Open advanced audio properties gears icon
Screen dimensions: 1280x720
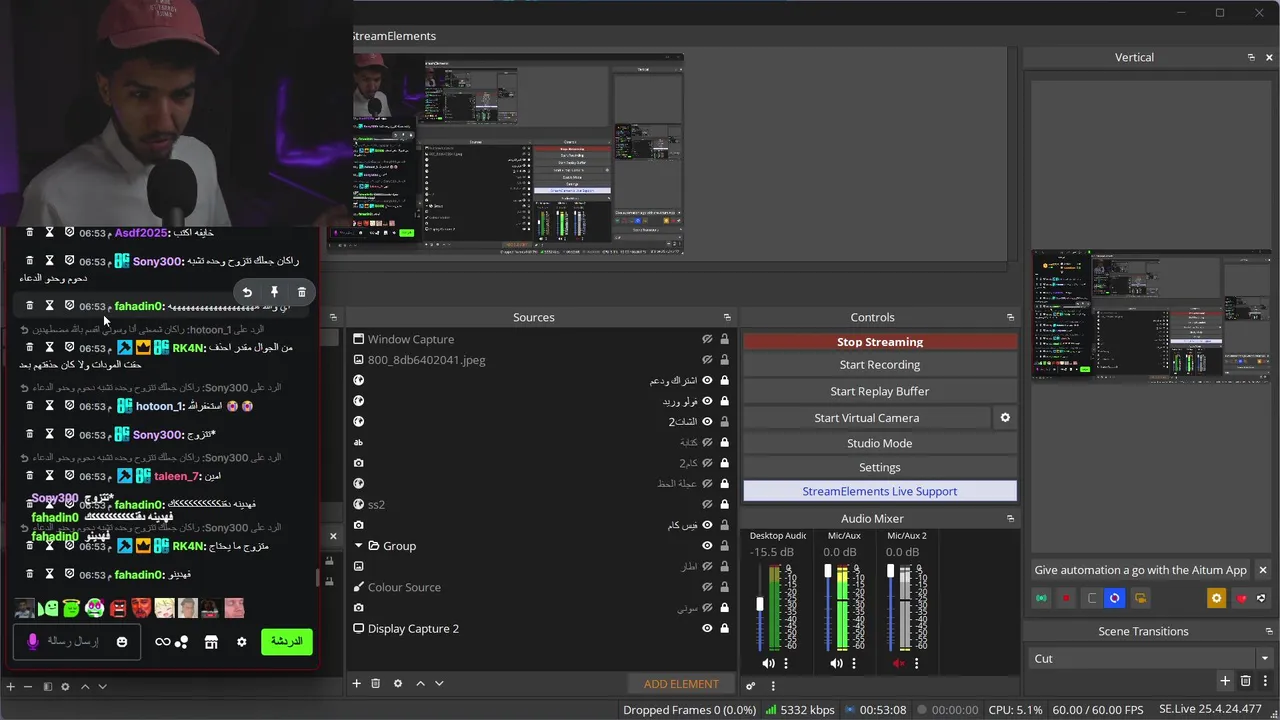(750, 685)
